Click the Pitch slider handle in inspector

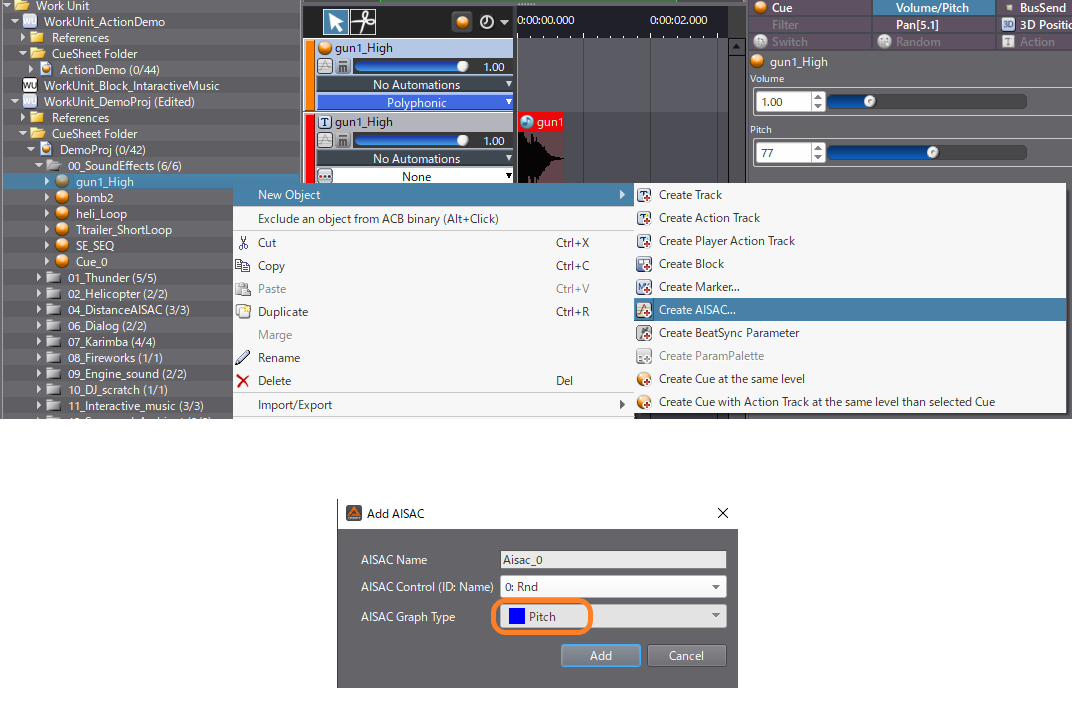tap(933, 152)
